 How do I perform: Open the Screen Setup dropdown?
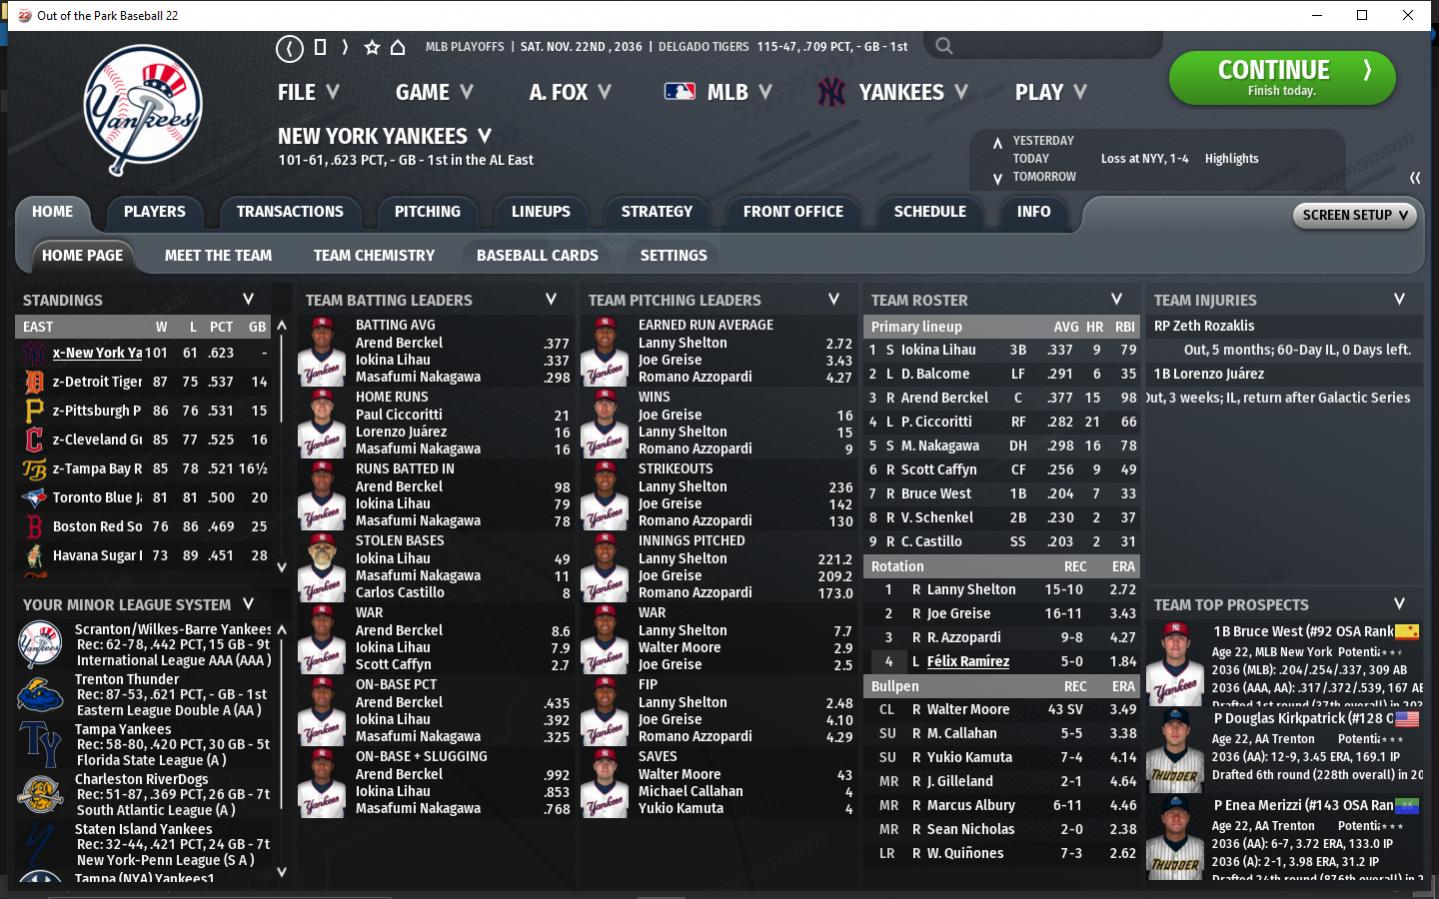click(x=1355, y=215)
